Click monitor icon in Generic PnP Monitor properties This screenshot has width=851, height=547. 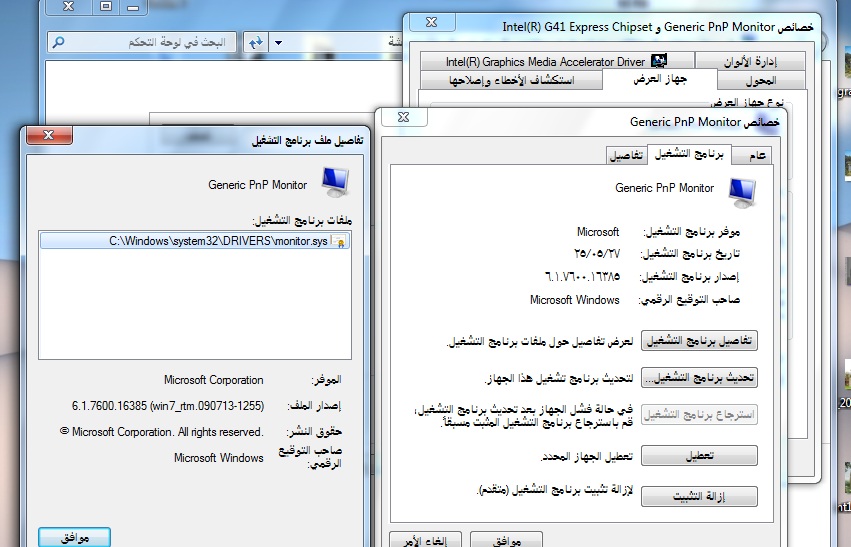tap(742, 193)
